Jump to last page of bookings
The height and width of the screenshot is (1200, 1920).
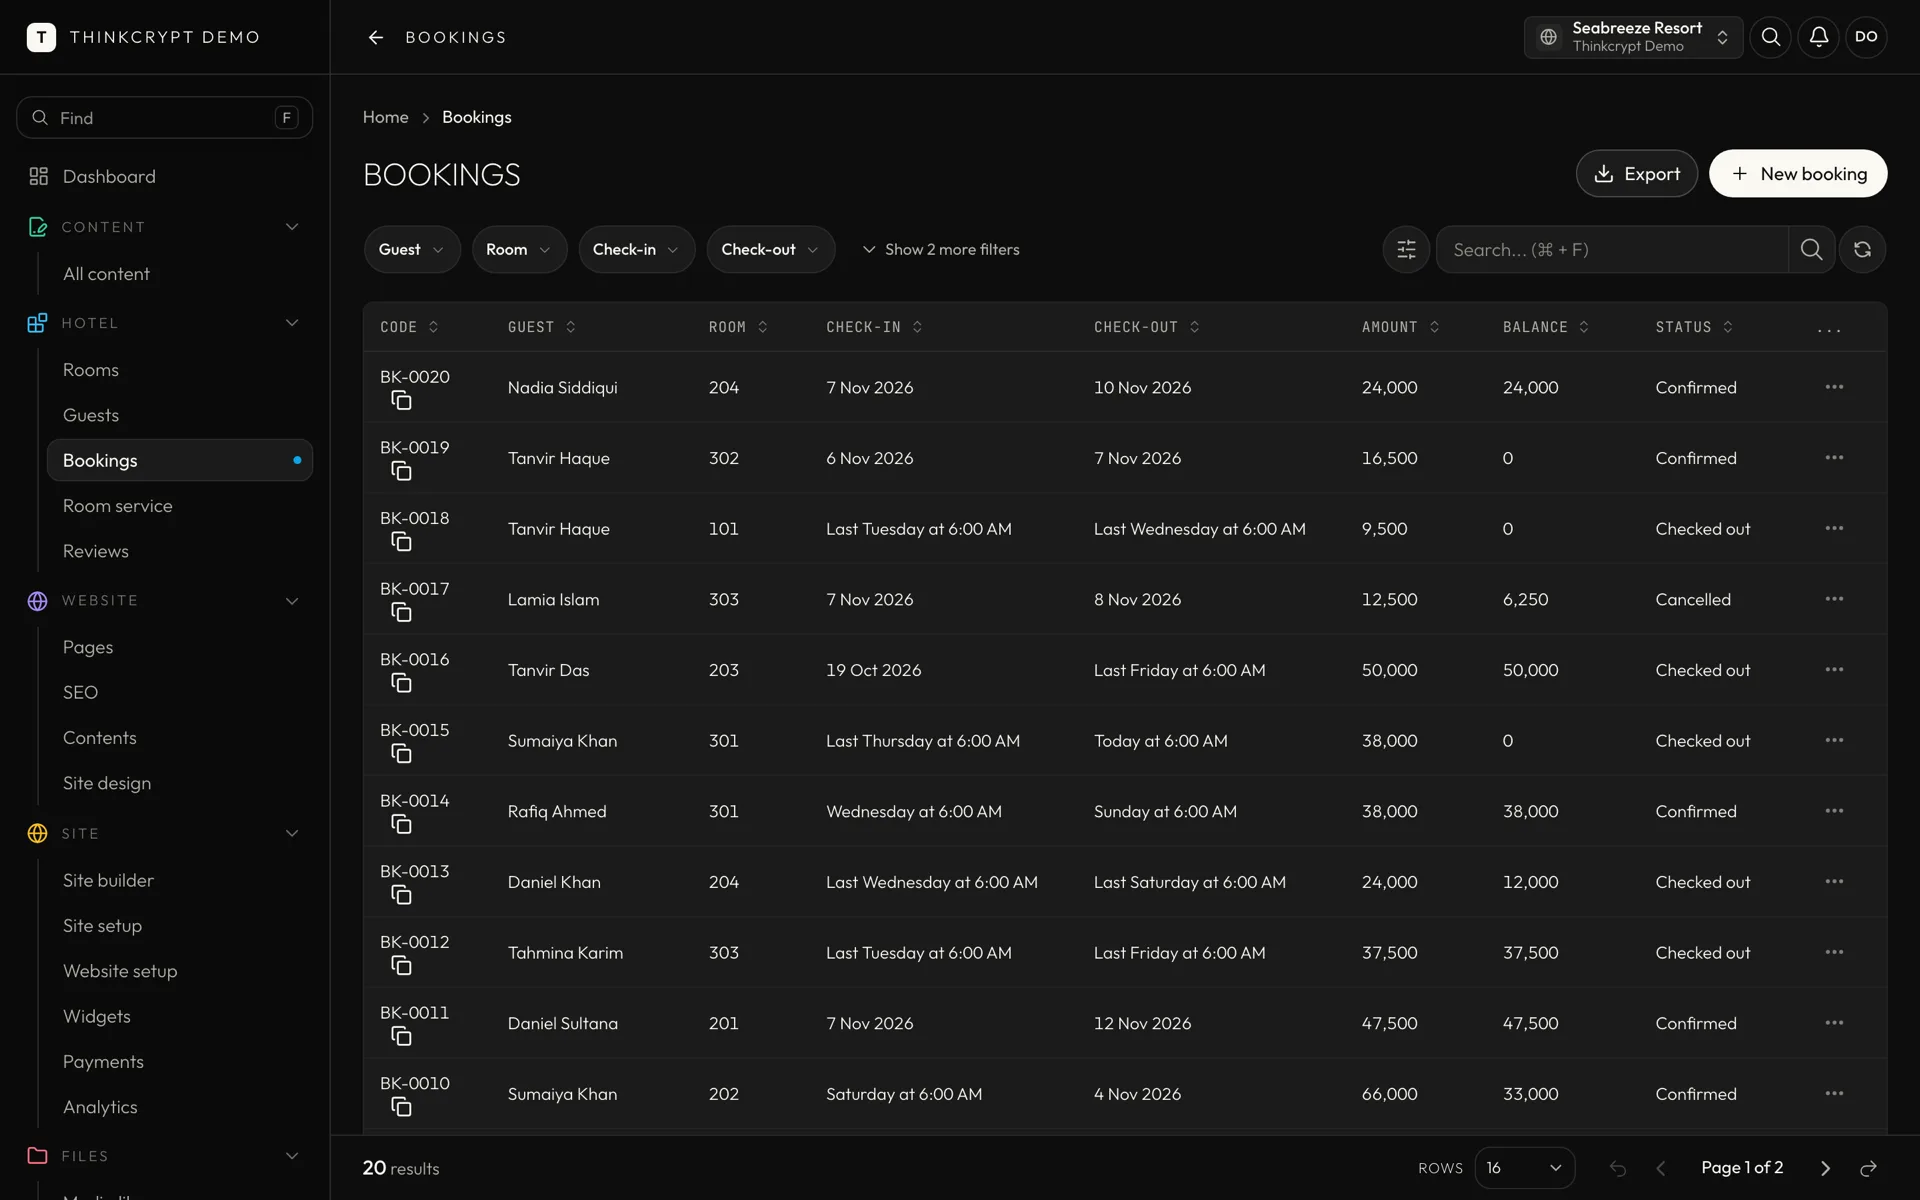pyautogui.click(x=1868, y=1168)
